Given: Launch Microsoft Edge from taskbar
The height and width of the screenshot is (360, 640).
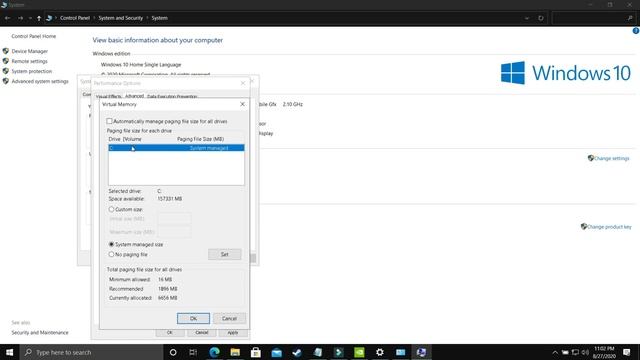Looking at the screenshot, I should tap(214, 352).
